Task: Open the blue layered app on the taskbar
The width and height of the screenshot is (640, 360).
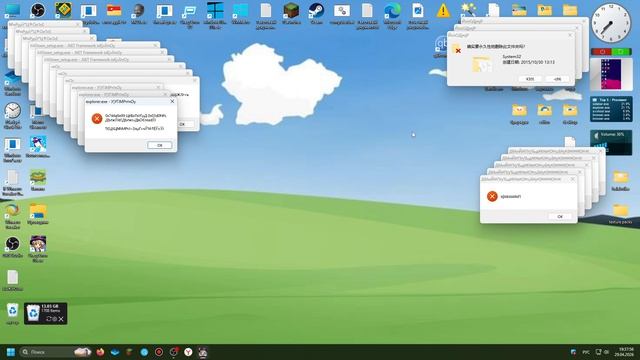Action: point(115,352)
